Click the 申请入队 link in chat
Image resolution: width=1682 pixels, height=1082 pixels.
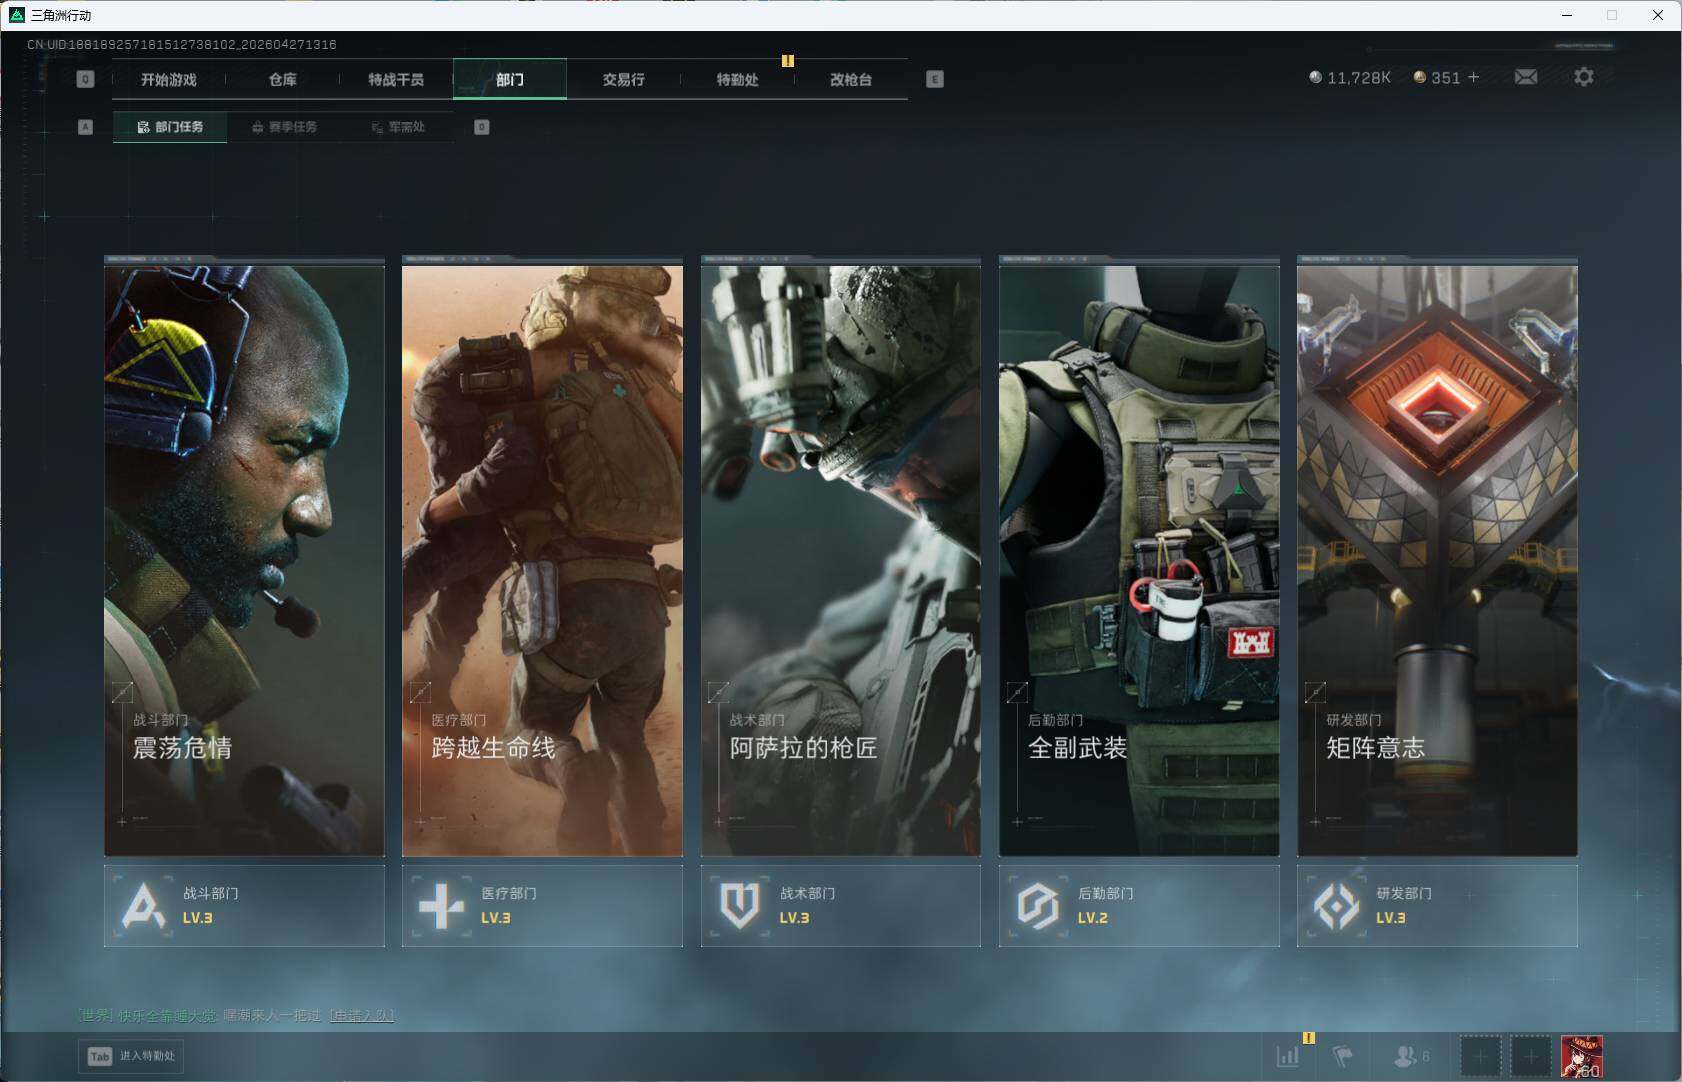(x=361, y=1016)
